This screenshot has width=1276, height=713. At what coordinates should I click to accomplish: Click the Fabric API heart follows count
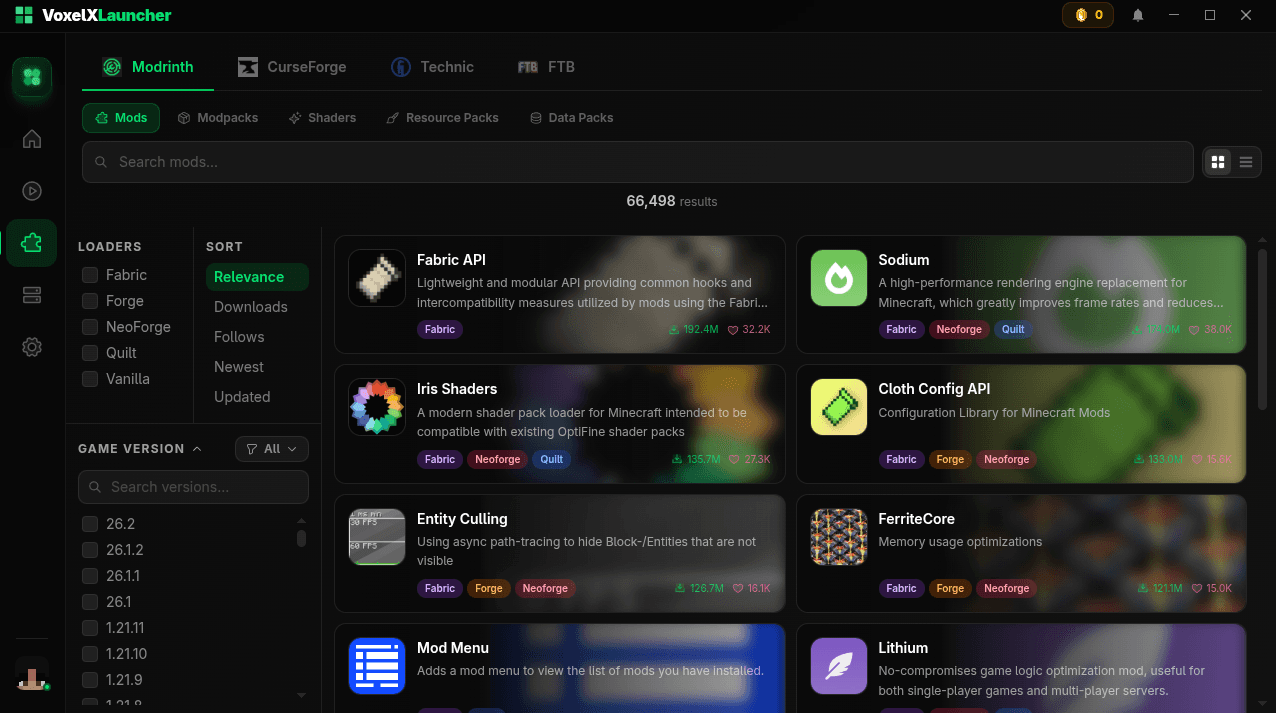point(749,329)
